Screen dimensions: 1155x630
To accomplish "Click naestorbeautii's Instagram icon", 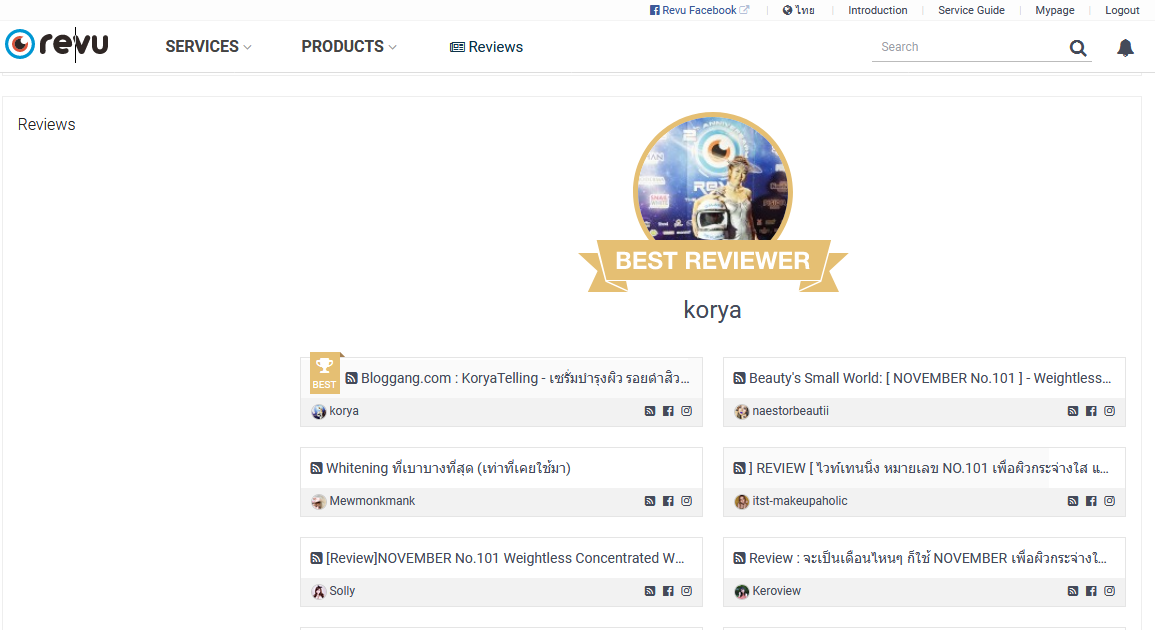I will tap(1109, 411).
